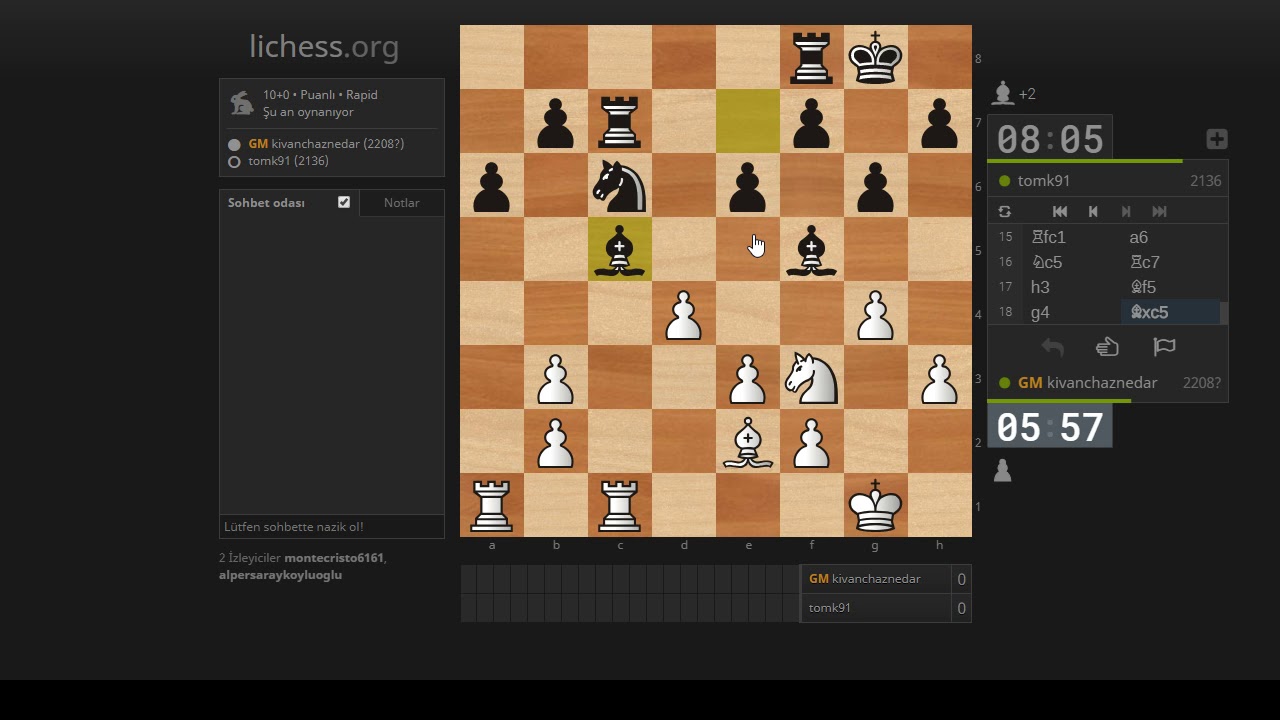
Task: Select the white knight on f3
Action: tap(812, 377)
